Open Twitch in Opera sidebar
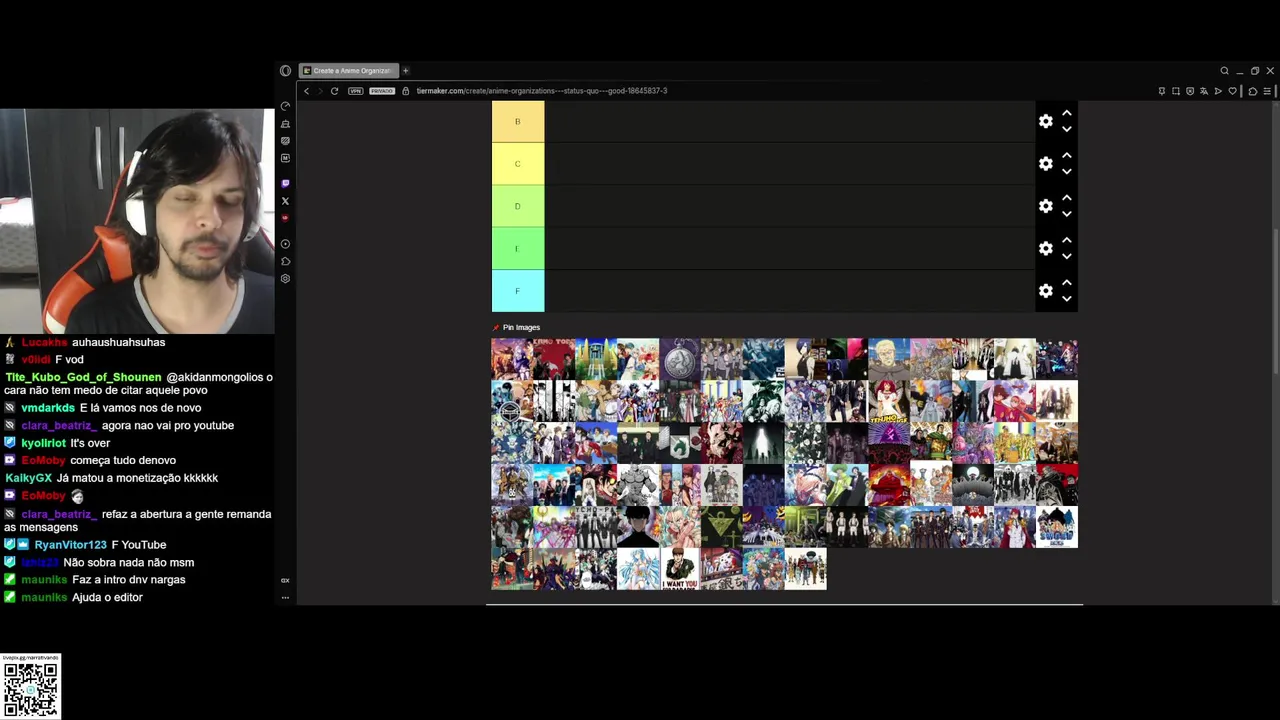1280x720 pixels. 285,183
